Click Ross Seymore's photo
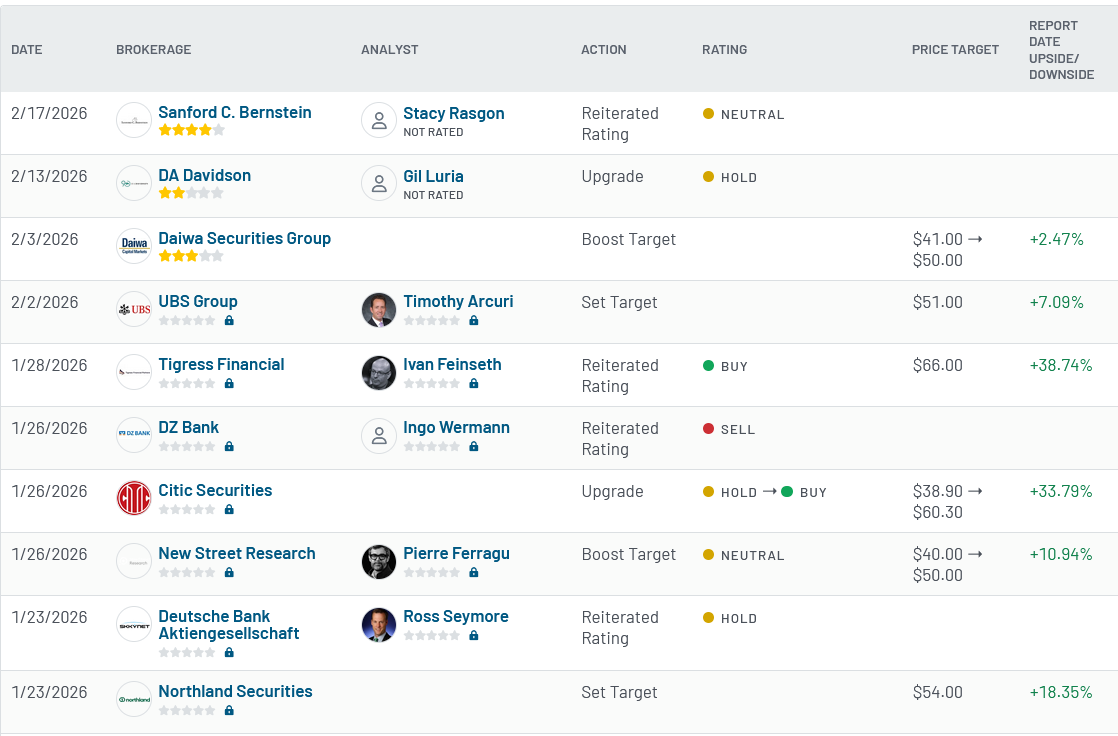 379,624
